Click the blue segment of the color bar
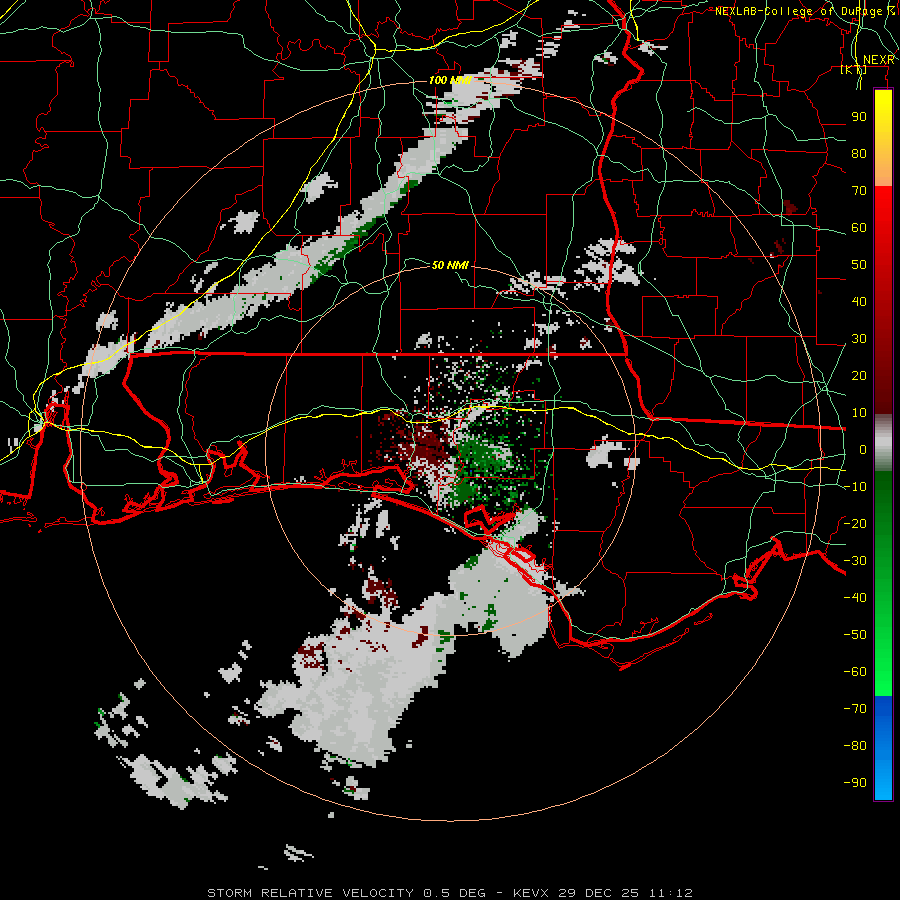The width and height of the screenshot is (900, 900). pos(883,747)
